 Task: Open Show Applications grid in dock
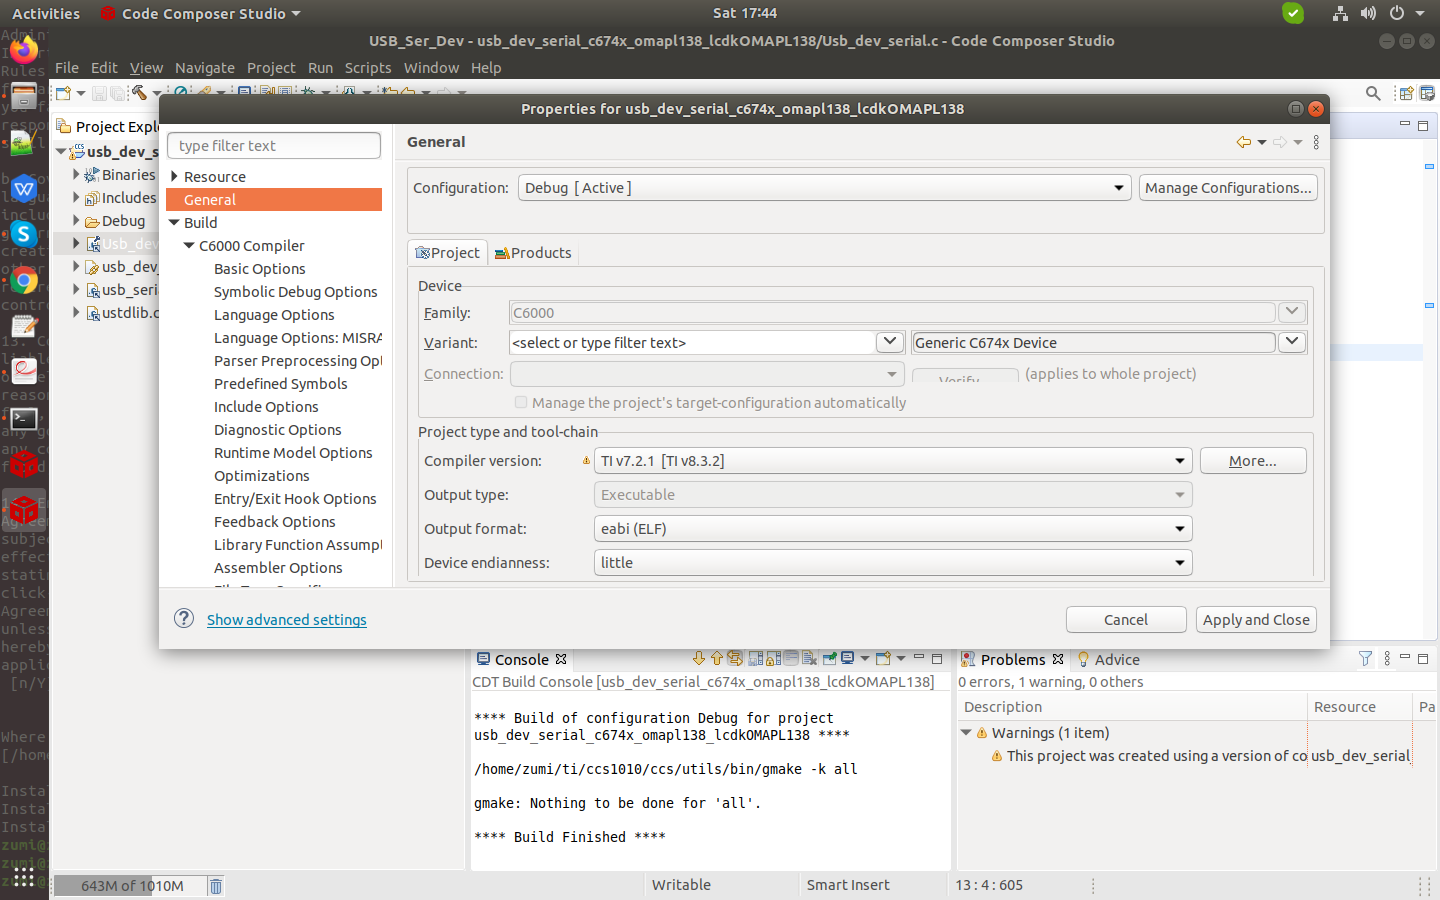coord(24,877)
